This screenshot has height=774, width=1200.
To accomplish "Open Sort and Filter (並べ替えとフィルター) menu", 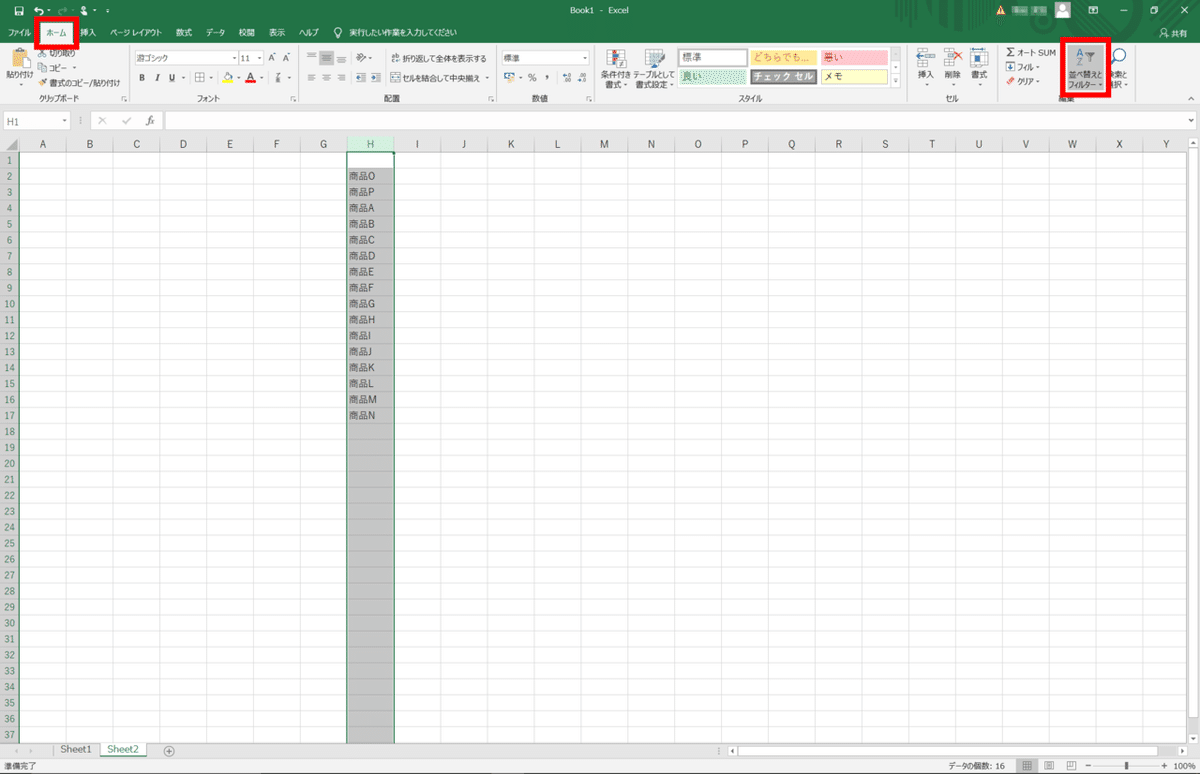I will click(1085, 68).
